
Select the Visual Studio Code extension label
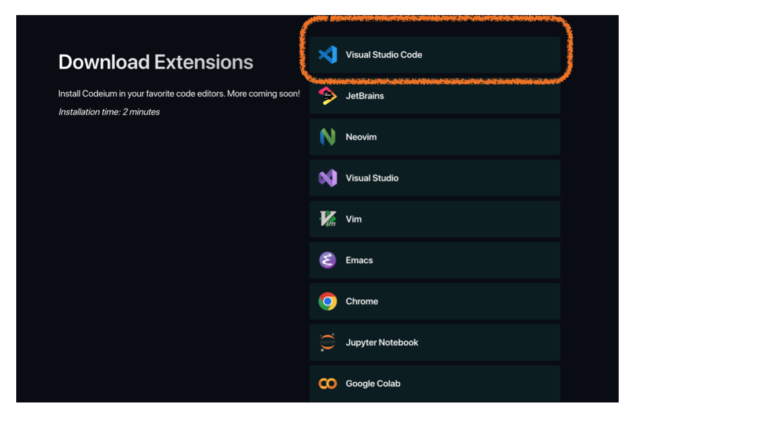point(384,55)
